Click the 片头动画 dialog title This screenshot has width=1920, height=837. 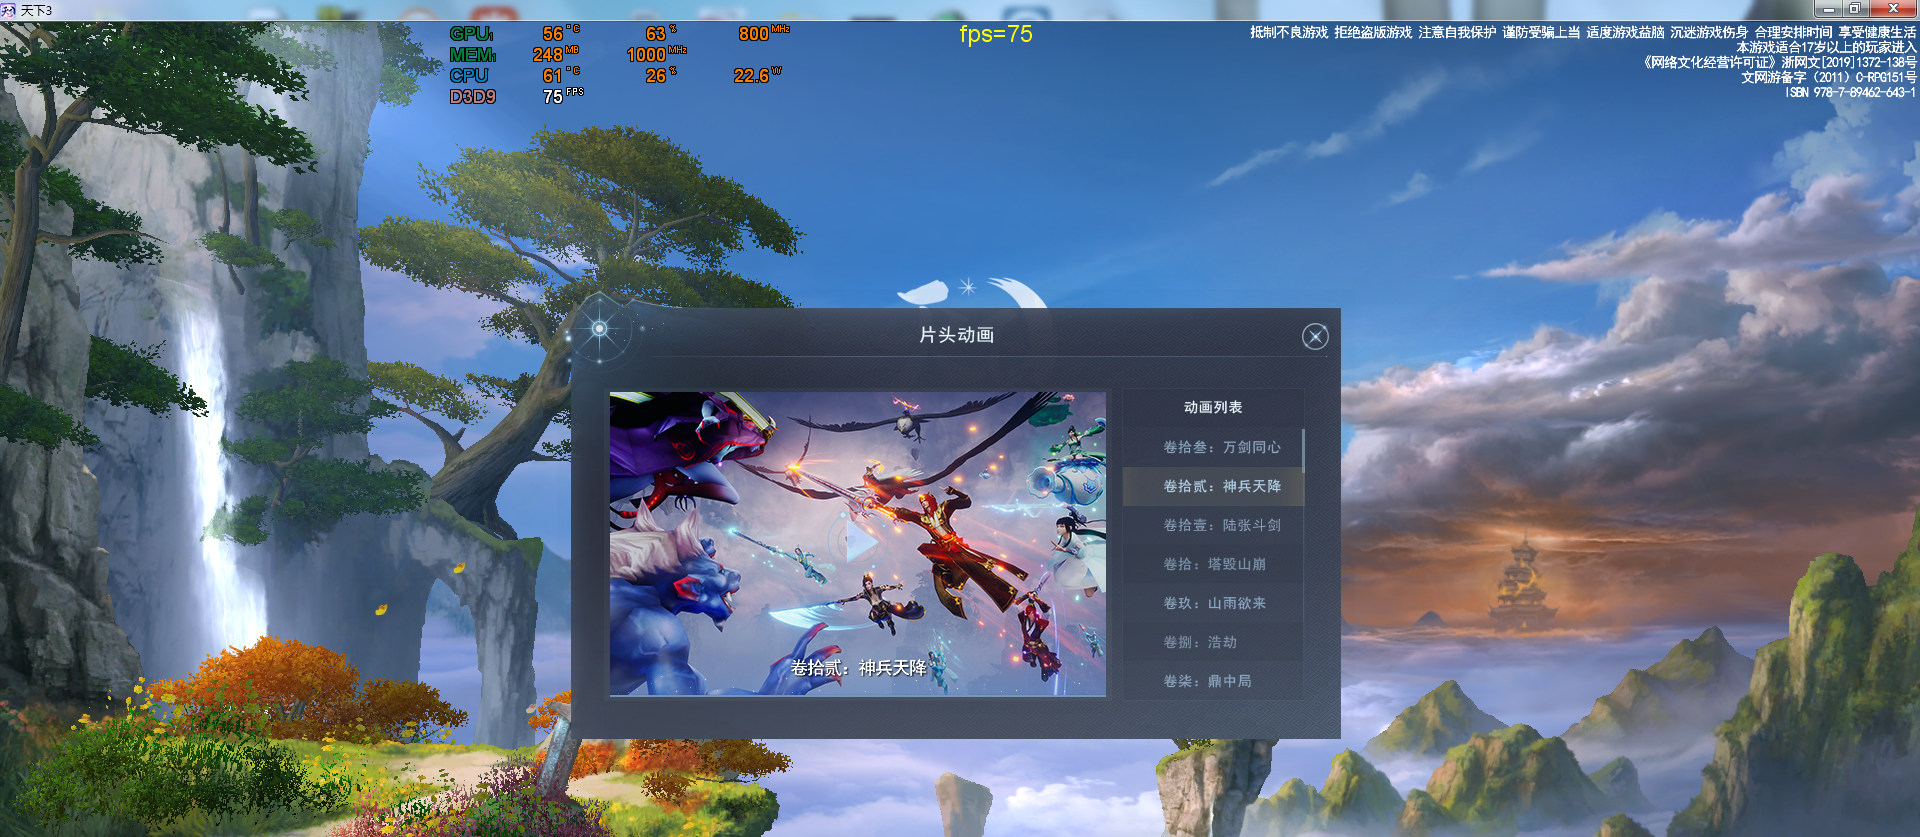pyautogui.click(x=957, y=335)
